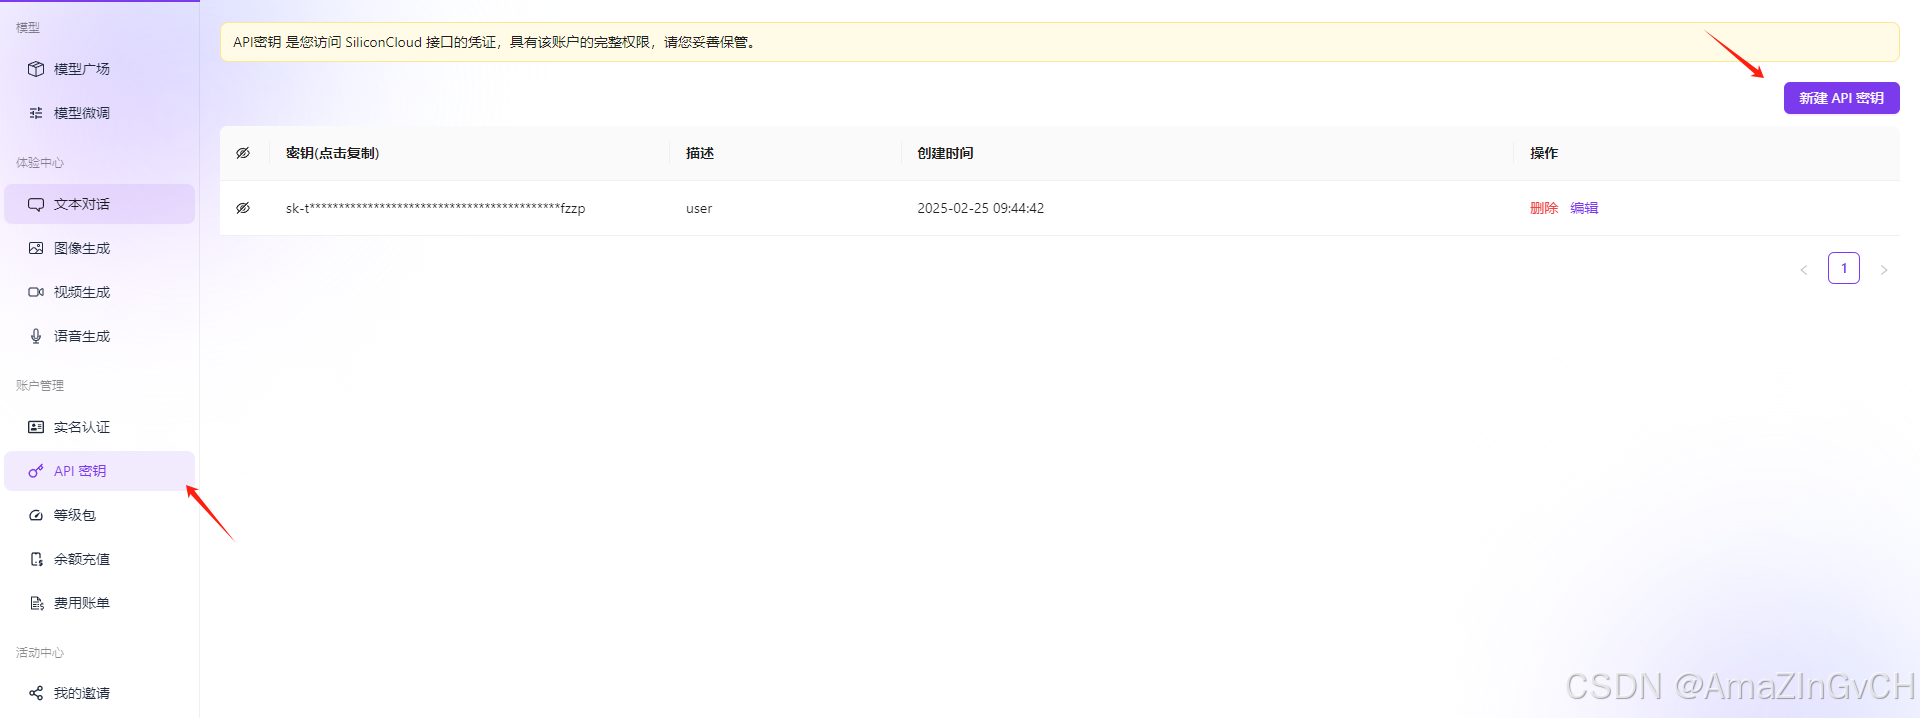Click the 我的邀请 share icon
This screenshot has width=1920, height=718.
(x=36, y=693)
